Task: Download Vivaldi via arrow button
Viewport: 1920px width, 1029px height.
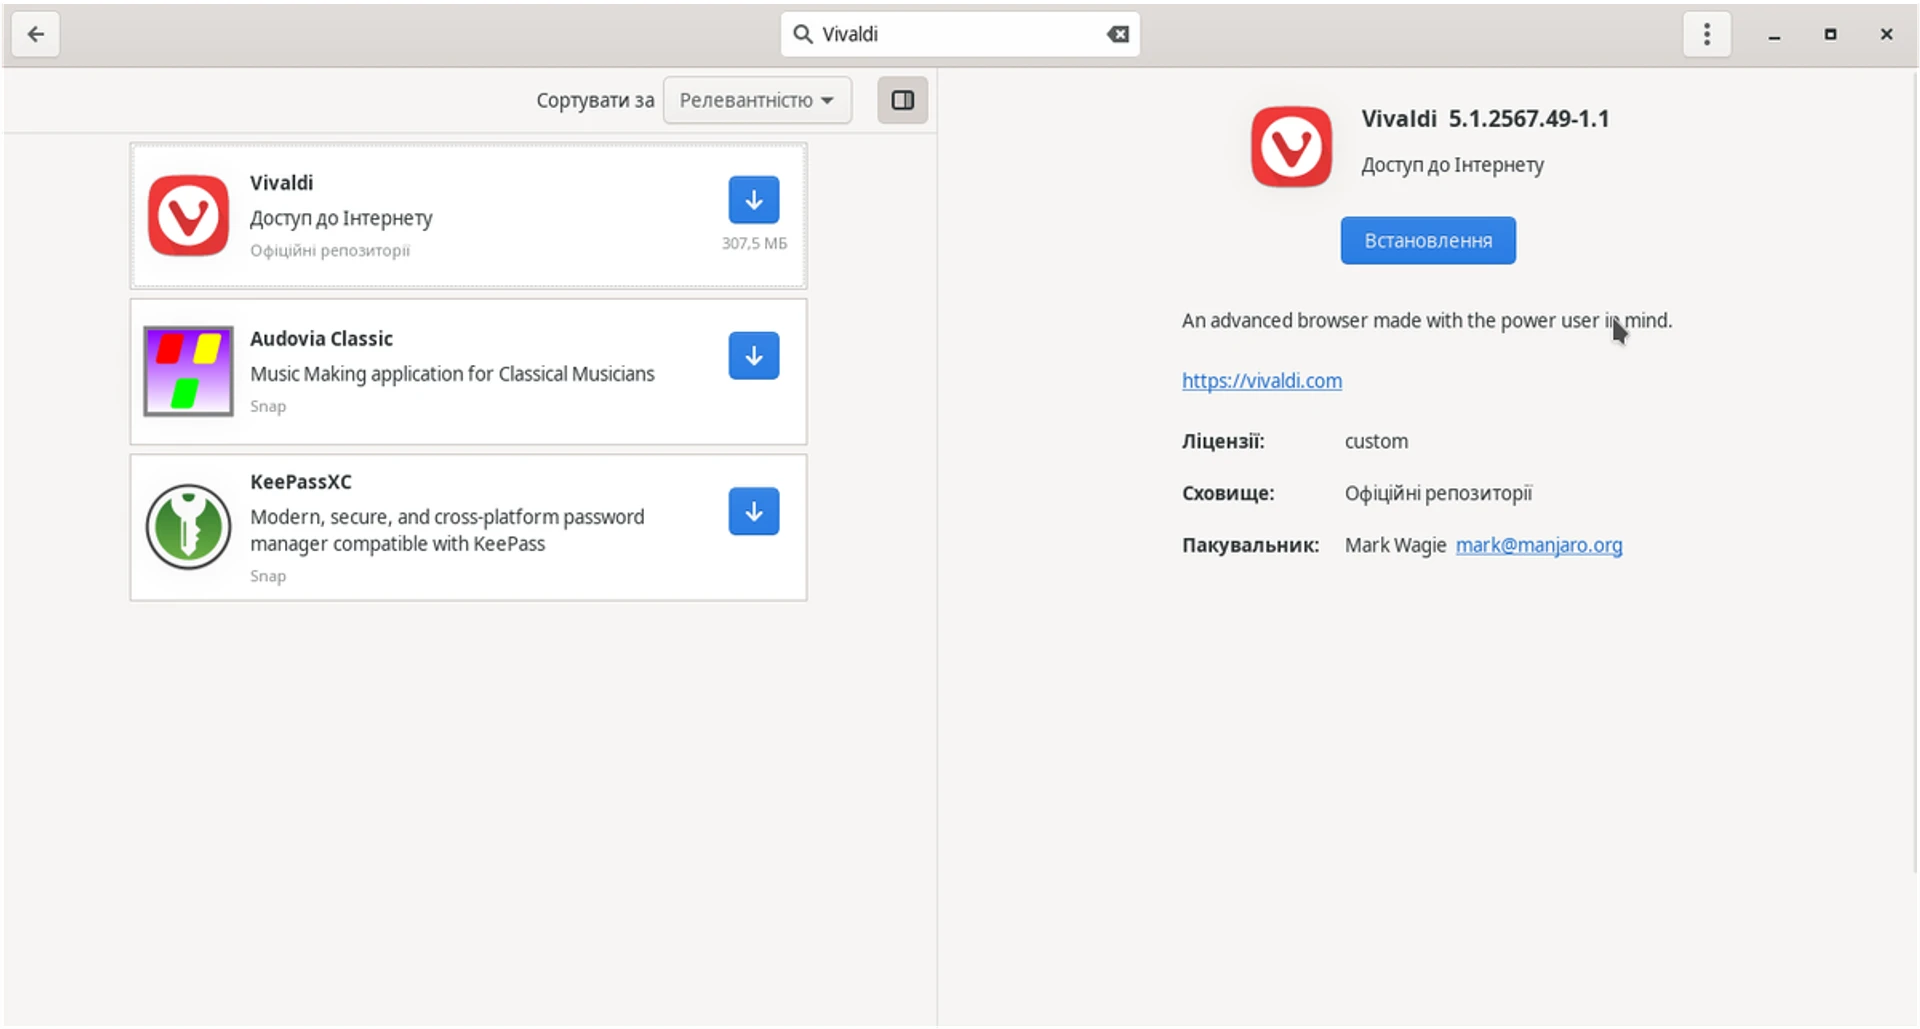Action: point(753,200)
